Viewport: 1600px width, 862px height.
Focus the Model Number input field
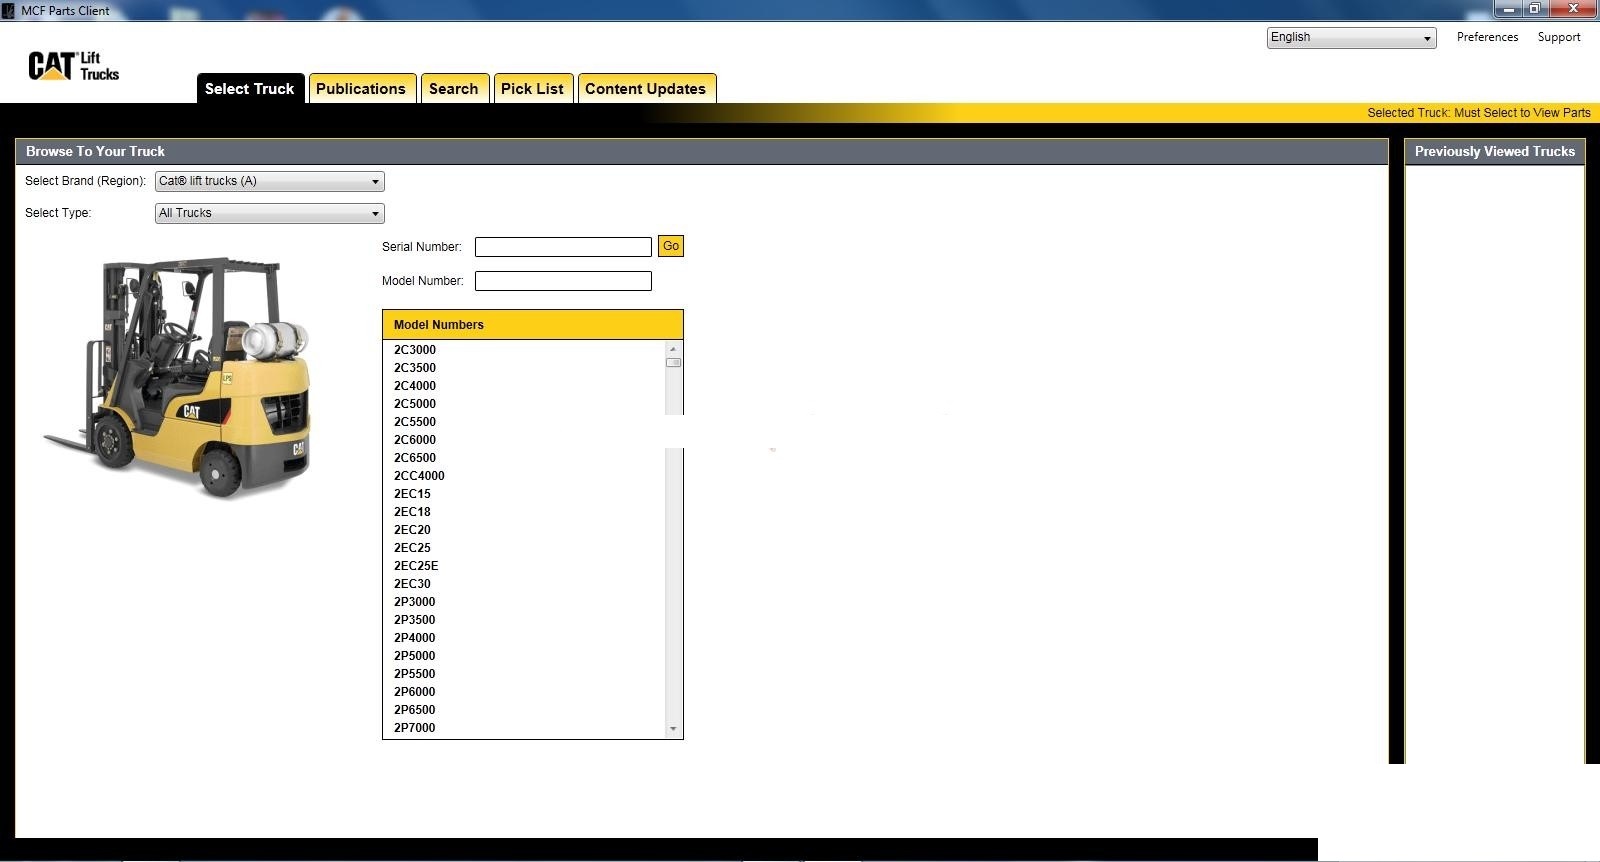pos(563,281)
